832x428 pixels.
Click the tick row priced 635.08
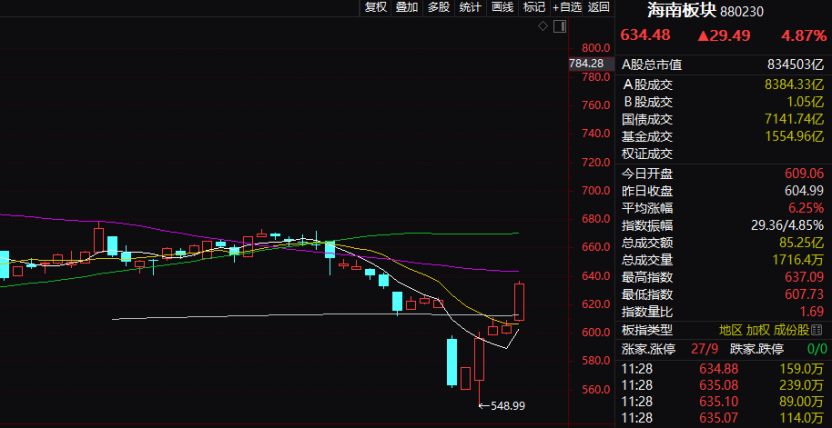coord(723,385)
